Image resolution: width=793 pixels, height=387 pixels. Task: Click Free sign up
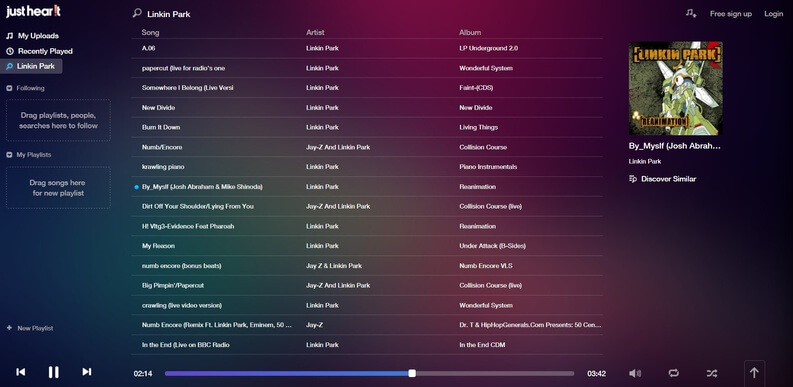coord(730,14)
